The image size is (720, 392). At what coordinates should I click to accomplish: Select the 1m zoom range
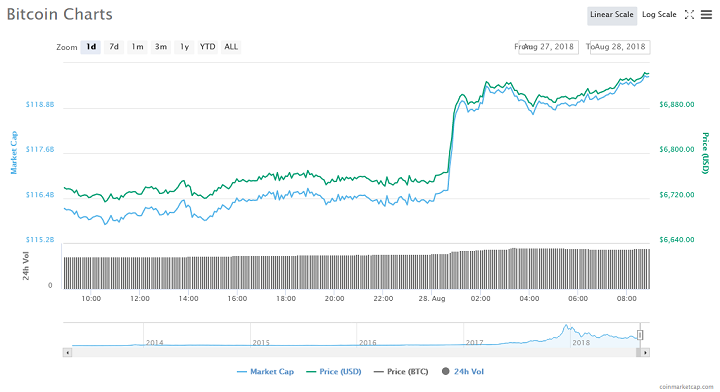137,47
